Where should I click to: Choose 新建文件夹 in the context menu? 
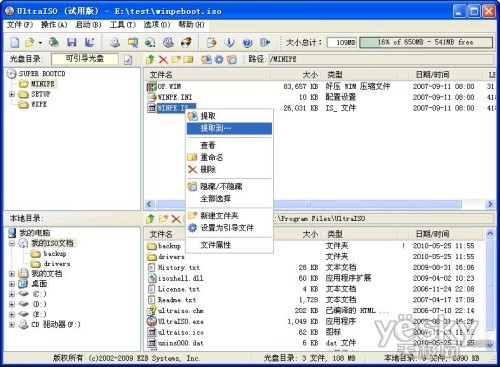tap(229, 216)
